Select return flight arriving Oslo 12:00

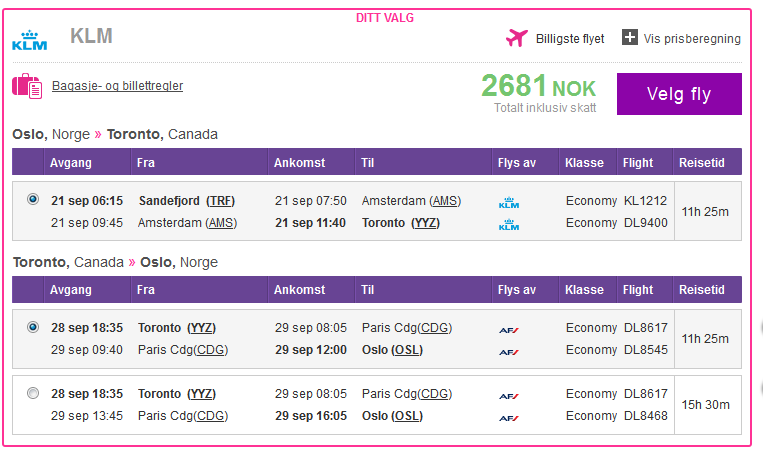(33, 327)
